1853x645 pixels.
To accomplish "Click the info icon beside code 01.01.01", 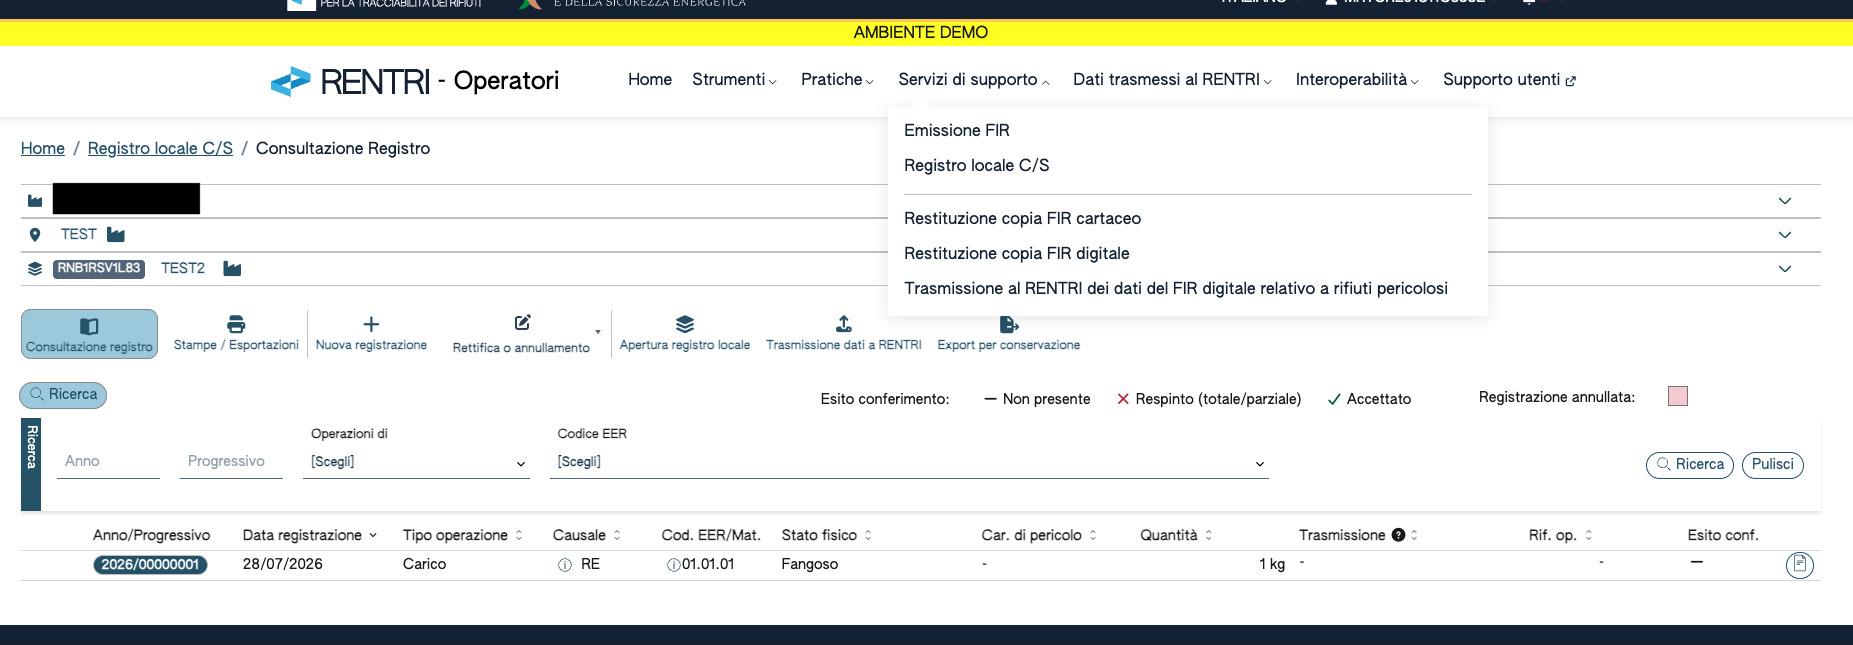I will coord(673,565).
